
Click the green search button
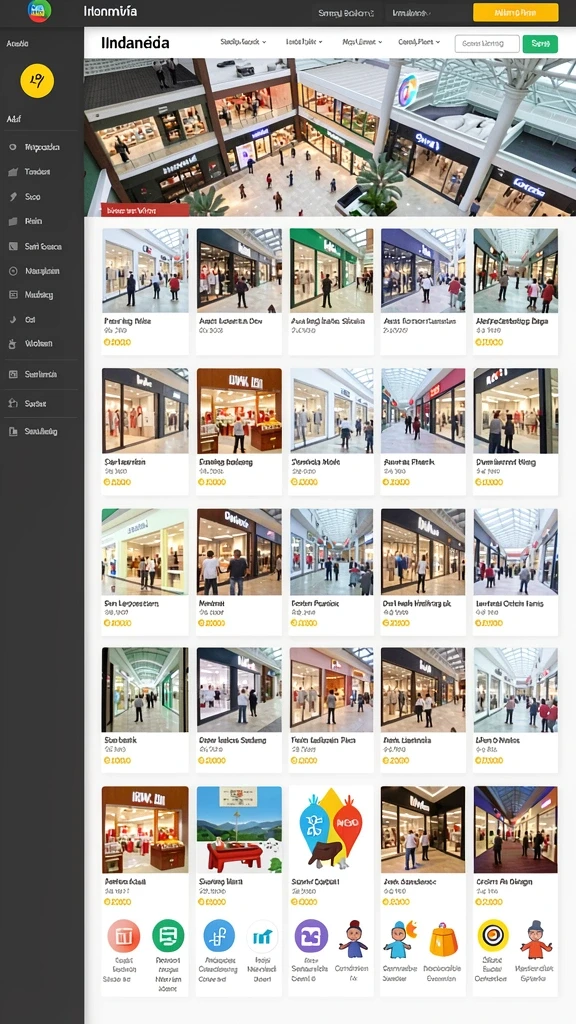[x=540, y=44]
